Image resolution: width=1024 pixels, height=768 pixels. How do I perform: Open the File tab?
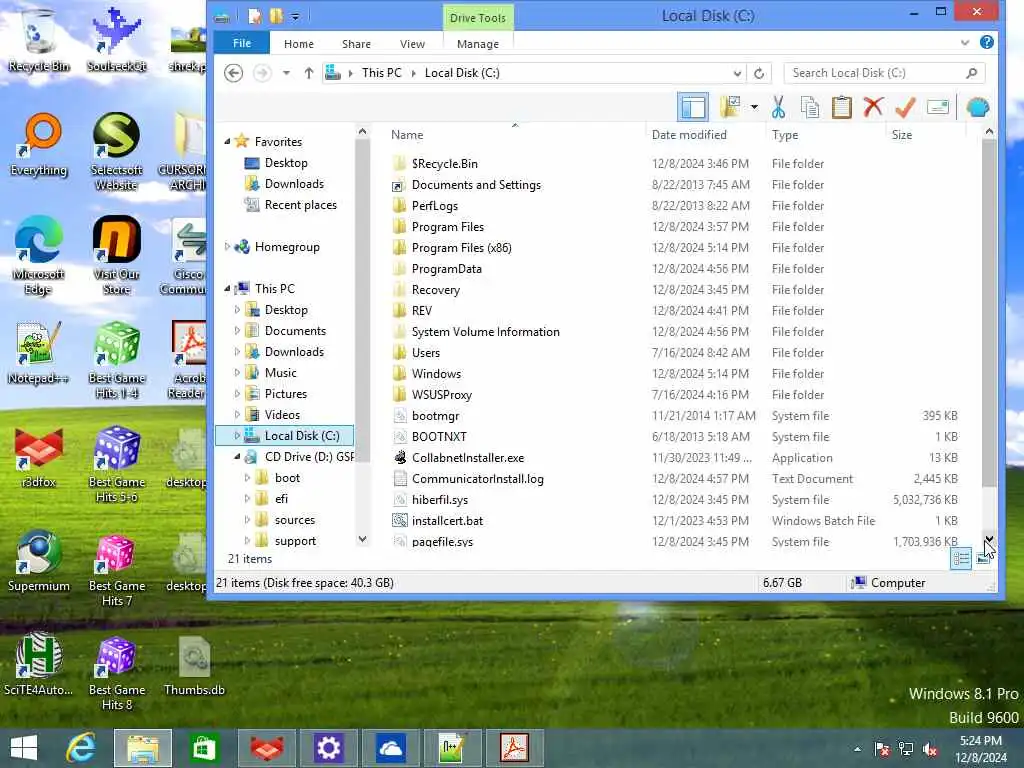(x=242, y=43)
